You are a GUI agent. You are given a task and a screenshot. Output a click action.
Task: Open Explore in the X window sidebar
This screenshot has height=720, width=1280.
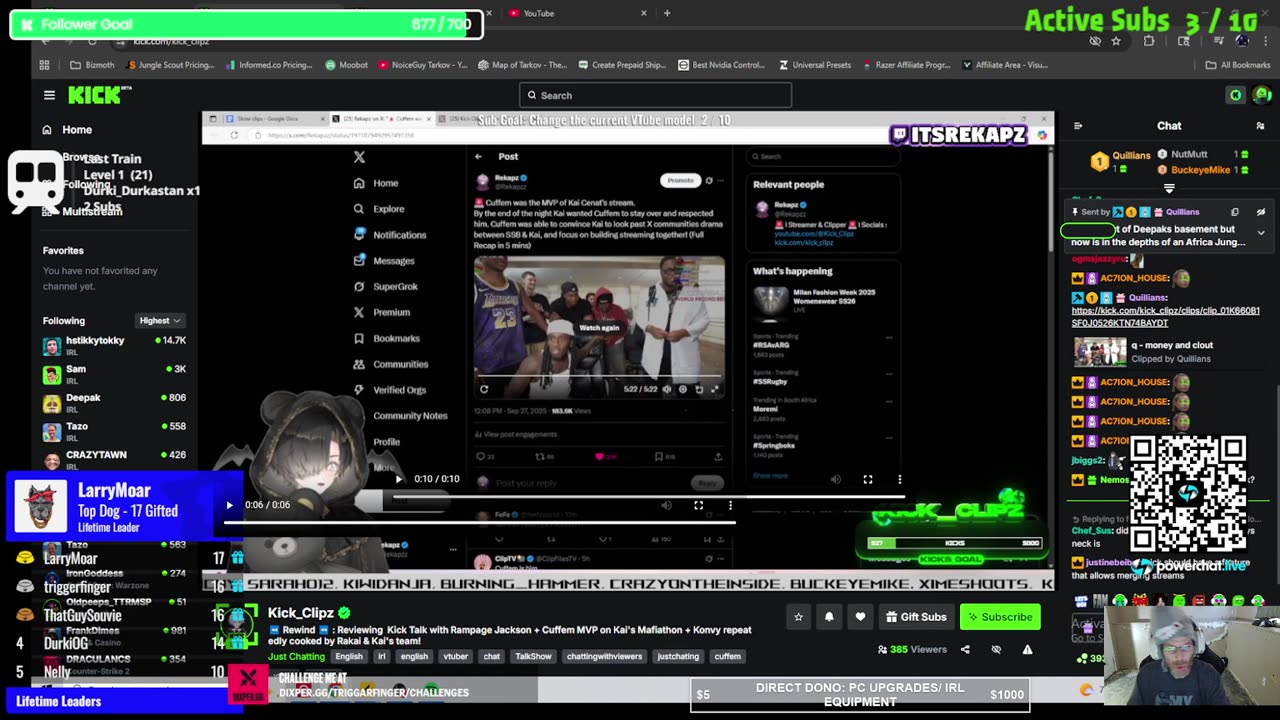(x=379, y=209)
